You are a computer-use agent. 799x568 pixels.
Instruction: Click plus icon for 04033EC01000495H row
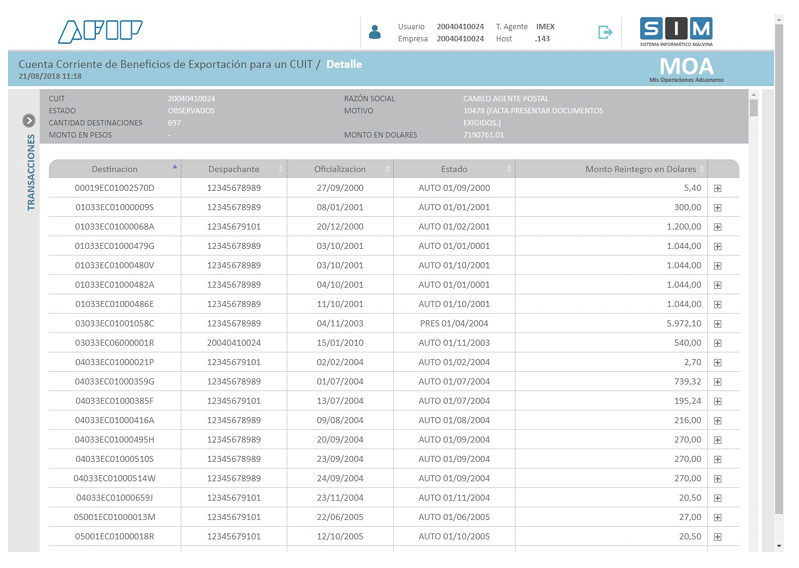pyautogui.click(x=717, y=440)
